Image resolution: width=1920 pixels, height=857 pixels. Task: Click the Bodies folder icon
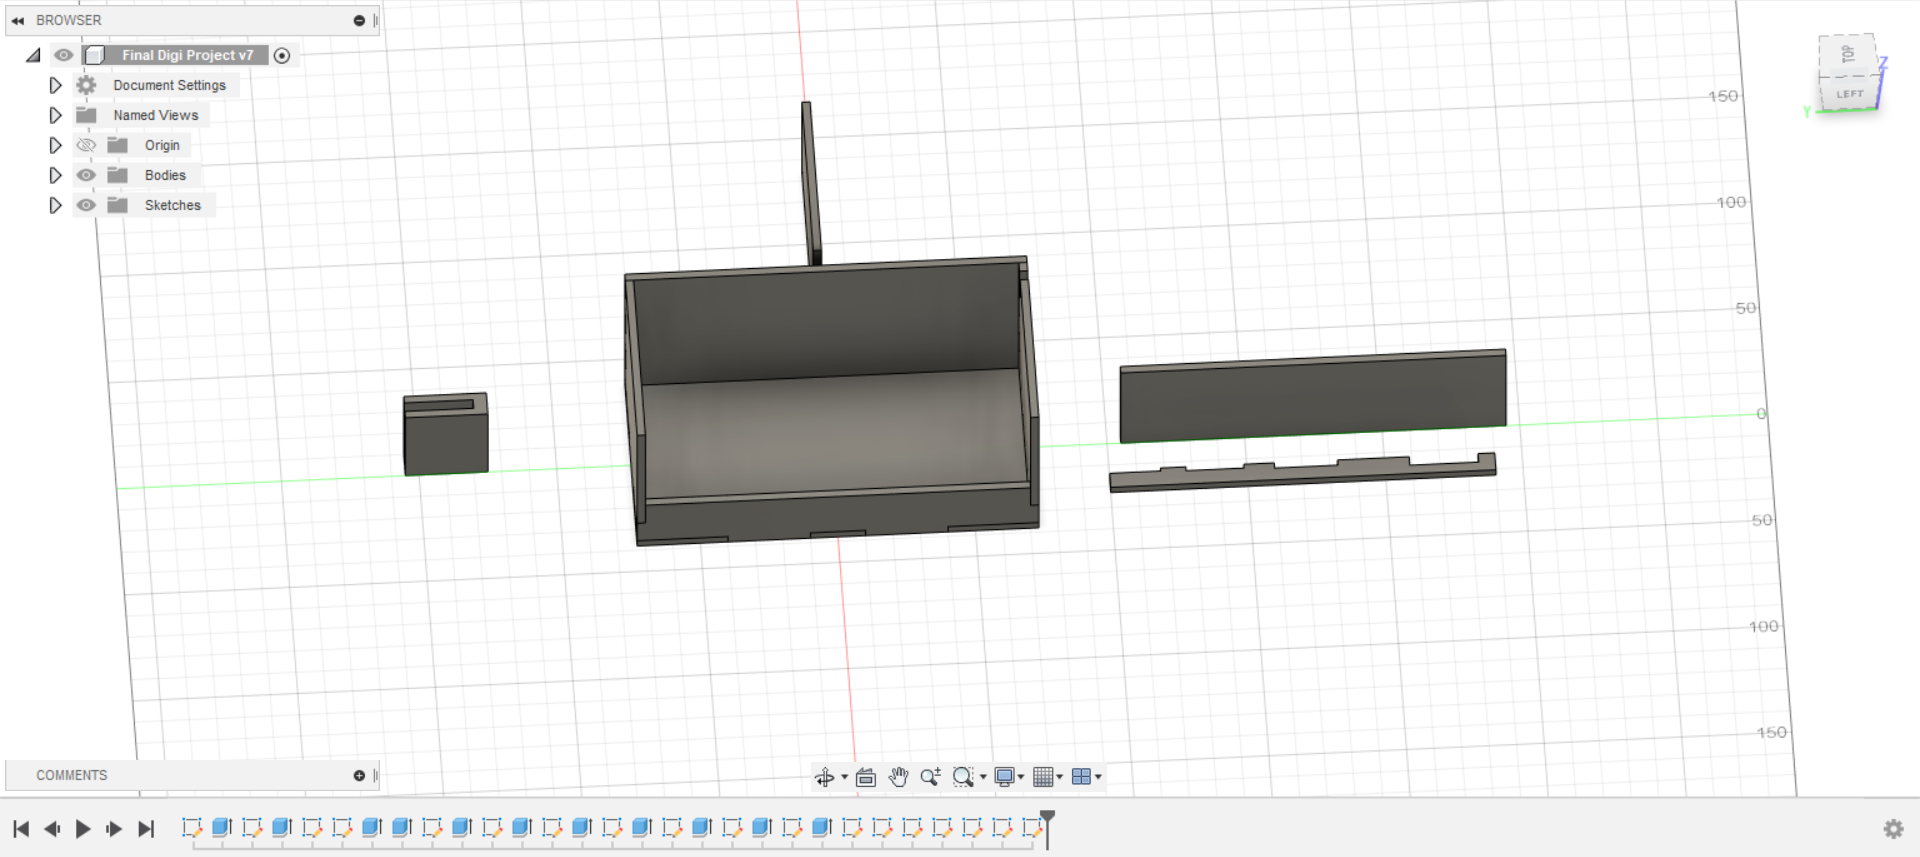pos(118,175)
